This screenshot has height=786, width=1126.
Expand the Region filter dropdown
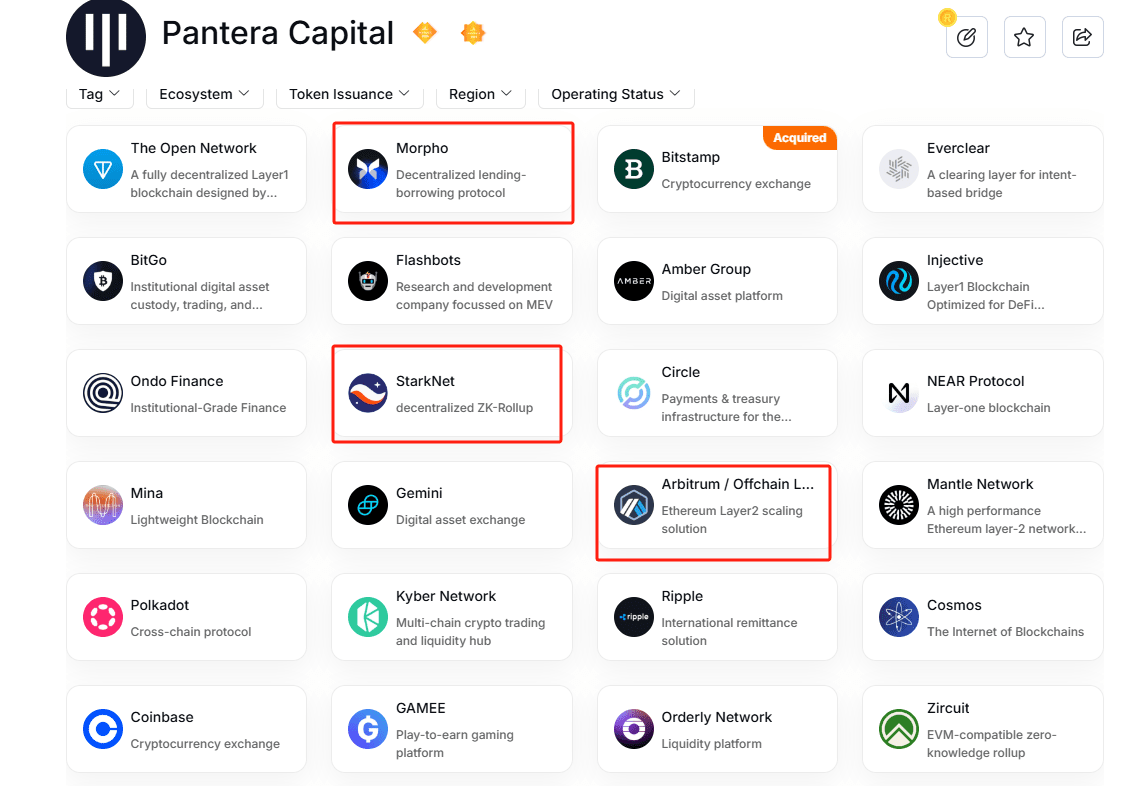click(x=480, y=93)
